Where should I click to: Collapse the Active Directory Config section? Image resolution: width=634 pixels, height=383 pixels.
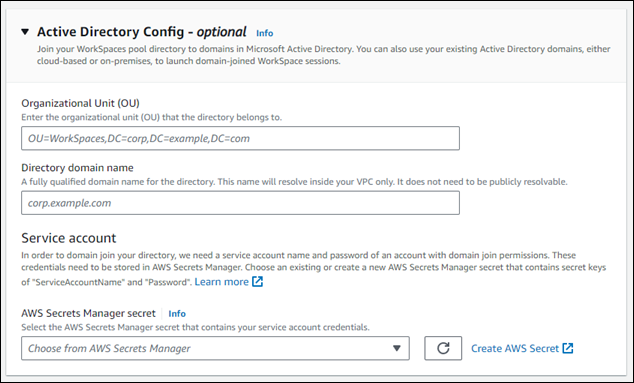point(25,32)
